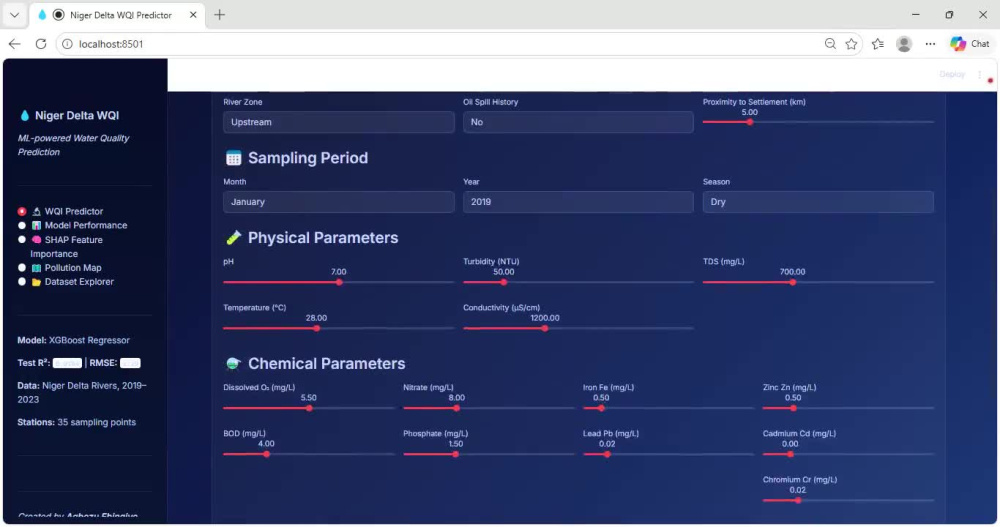Image resolution: width=1000 pixels, height=527 pixels.
Task: Select SHAP Feature Importance radio option
Action: pos(22,240)
